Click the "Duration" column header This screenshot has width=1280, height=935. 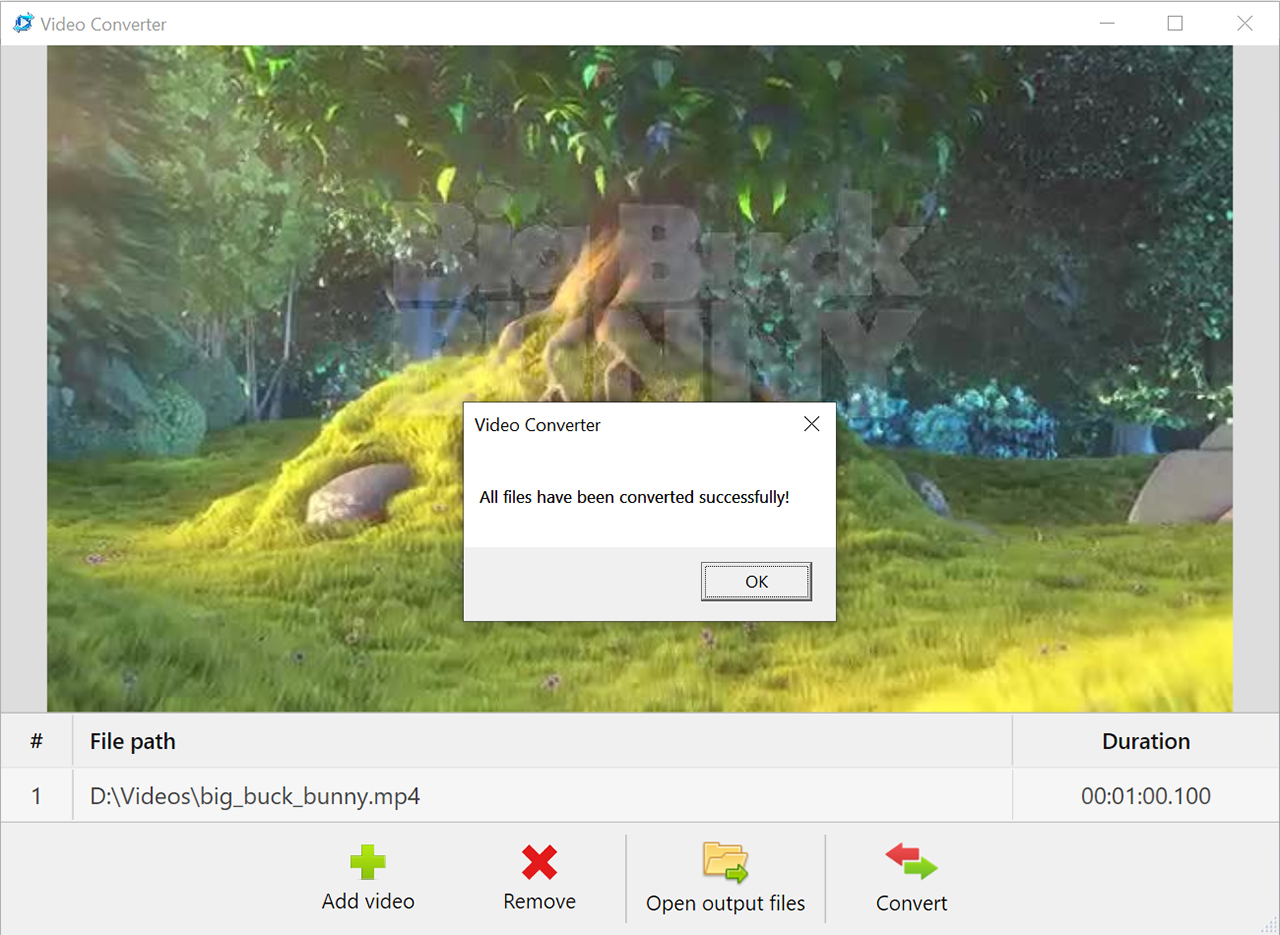coord(1145,741)
